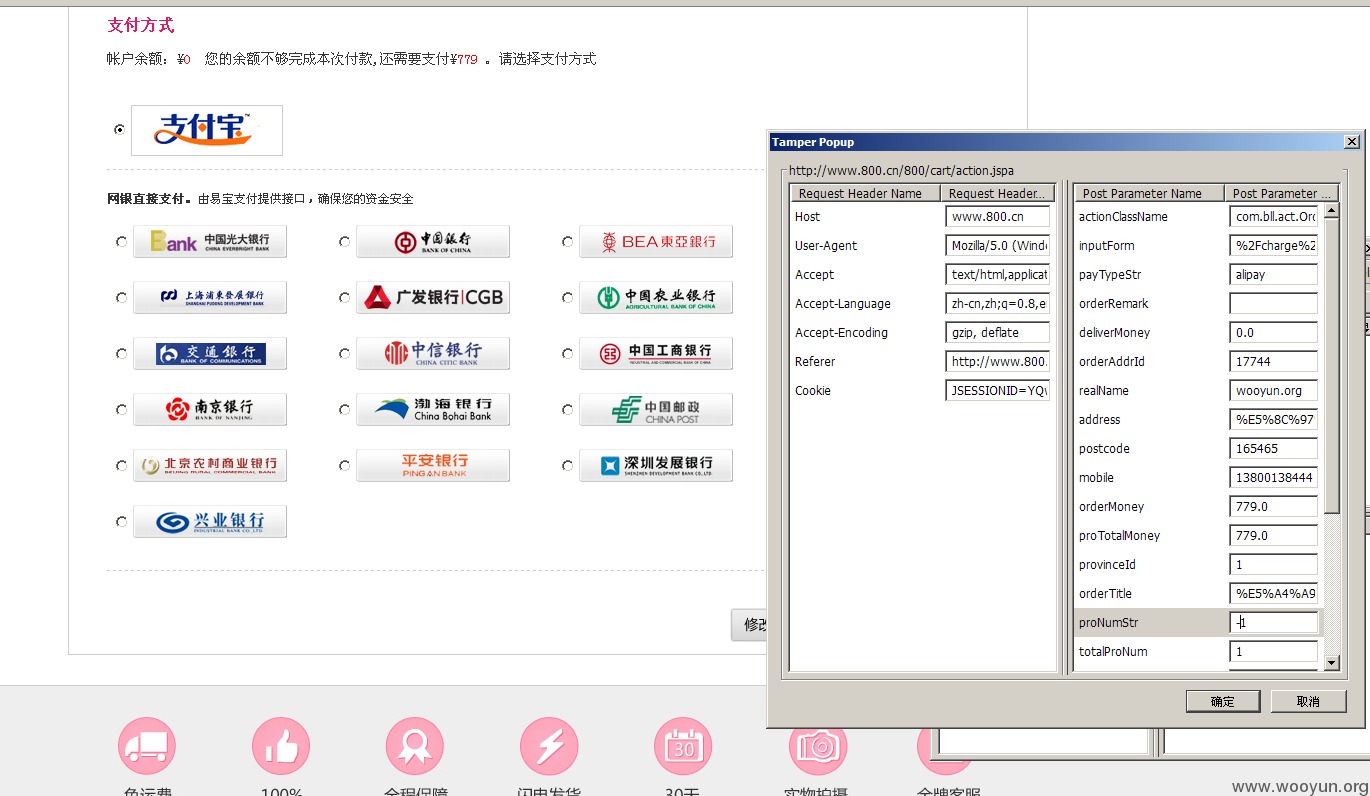Click the thumbs-up 100% icon
1370x796 pixels.
point(281,747)
